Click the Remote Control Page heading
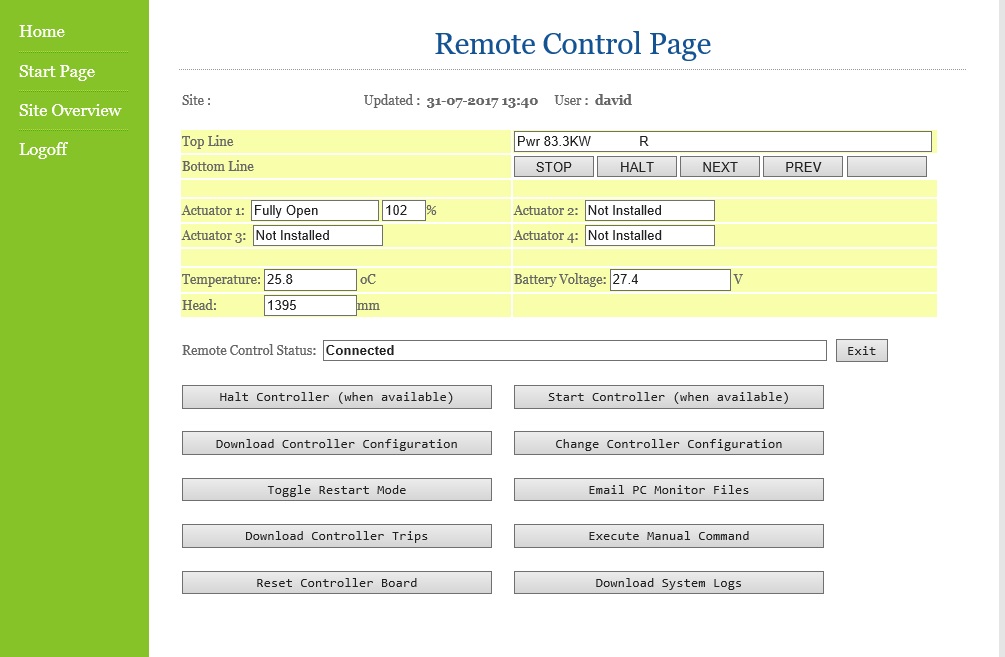The width and height of the screenshot is (1005, 657). 572,44
